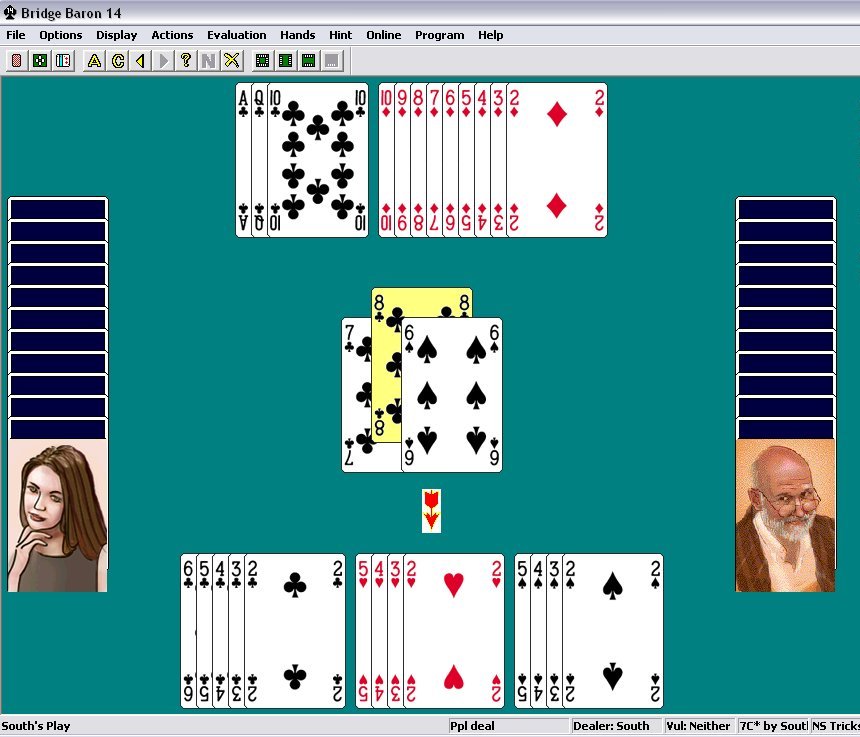Play the 2 of spades from South's hand

click(x=613, y=630)
